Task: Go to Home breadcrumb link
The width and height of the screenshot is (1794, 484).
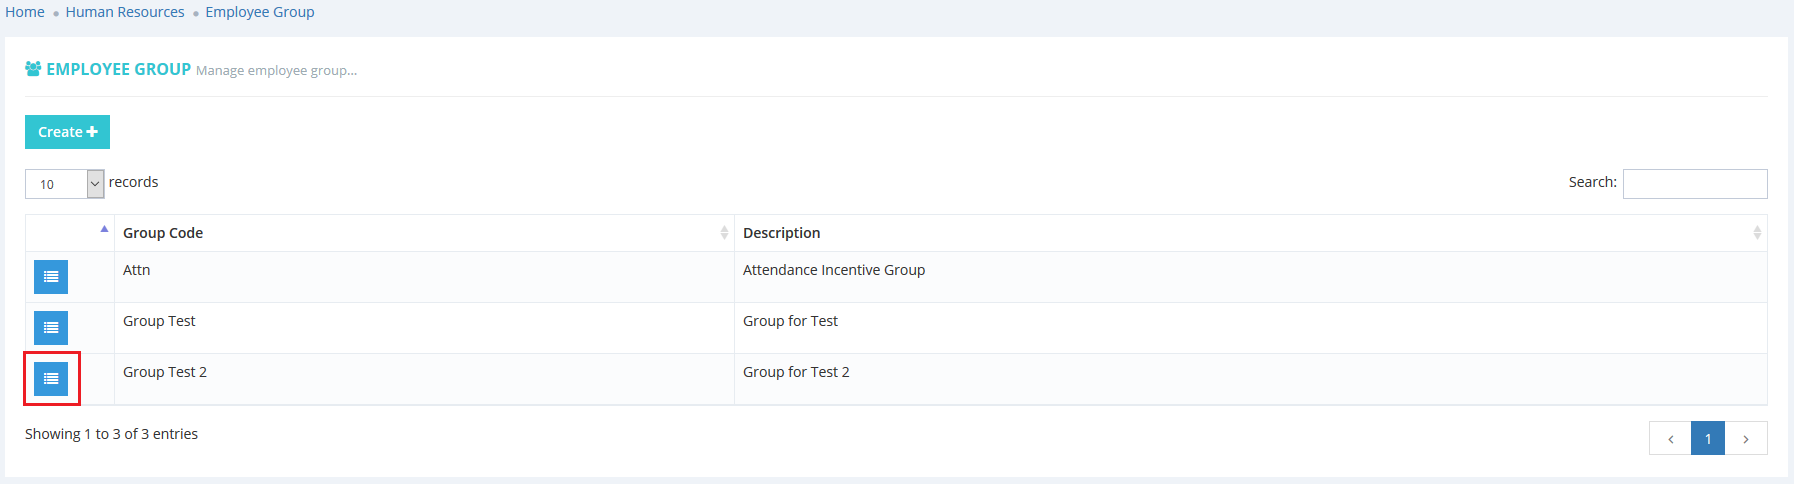Action: [25, 12]
